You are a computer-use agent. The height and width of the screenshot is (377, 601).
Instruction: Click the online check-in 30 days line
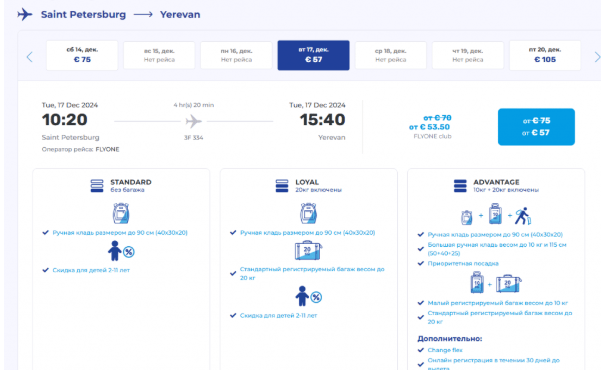click(x=494, y=364)
